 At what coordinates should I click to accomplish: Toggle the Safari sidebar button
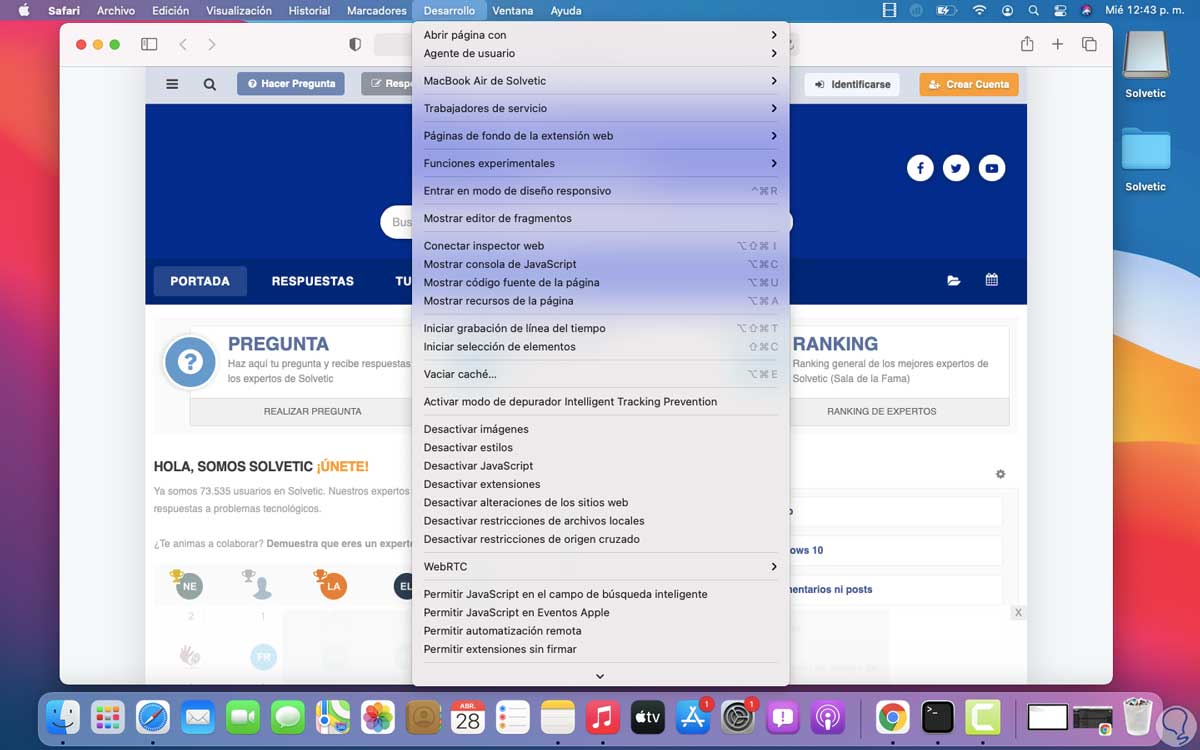(149, 45)
